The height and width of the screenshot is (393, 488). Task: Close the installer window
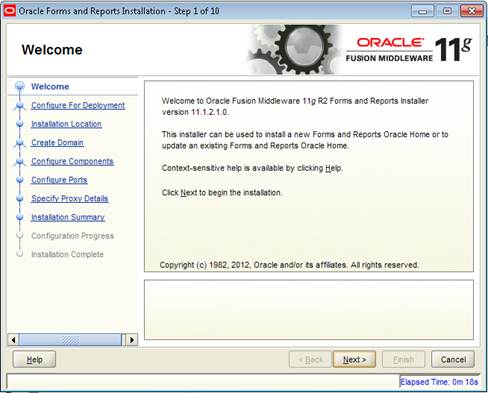472,11
